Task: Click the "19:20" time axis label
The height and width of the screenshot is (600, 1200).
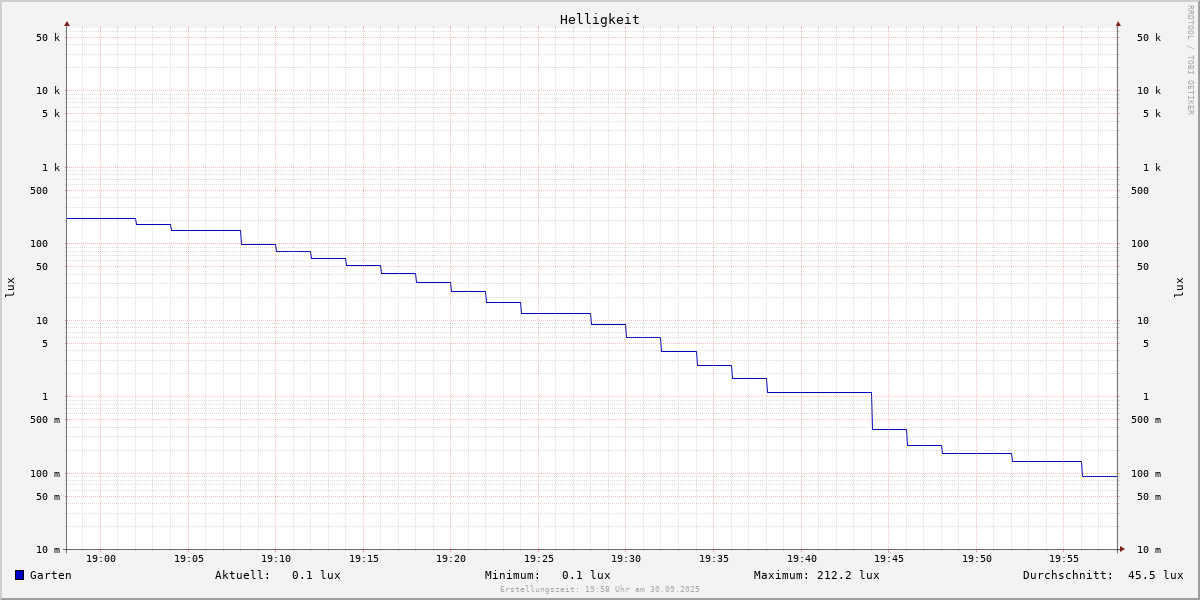Action: pyautogui.click(x=451, y=559)
